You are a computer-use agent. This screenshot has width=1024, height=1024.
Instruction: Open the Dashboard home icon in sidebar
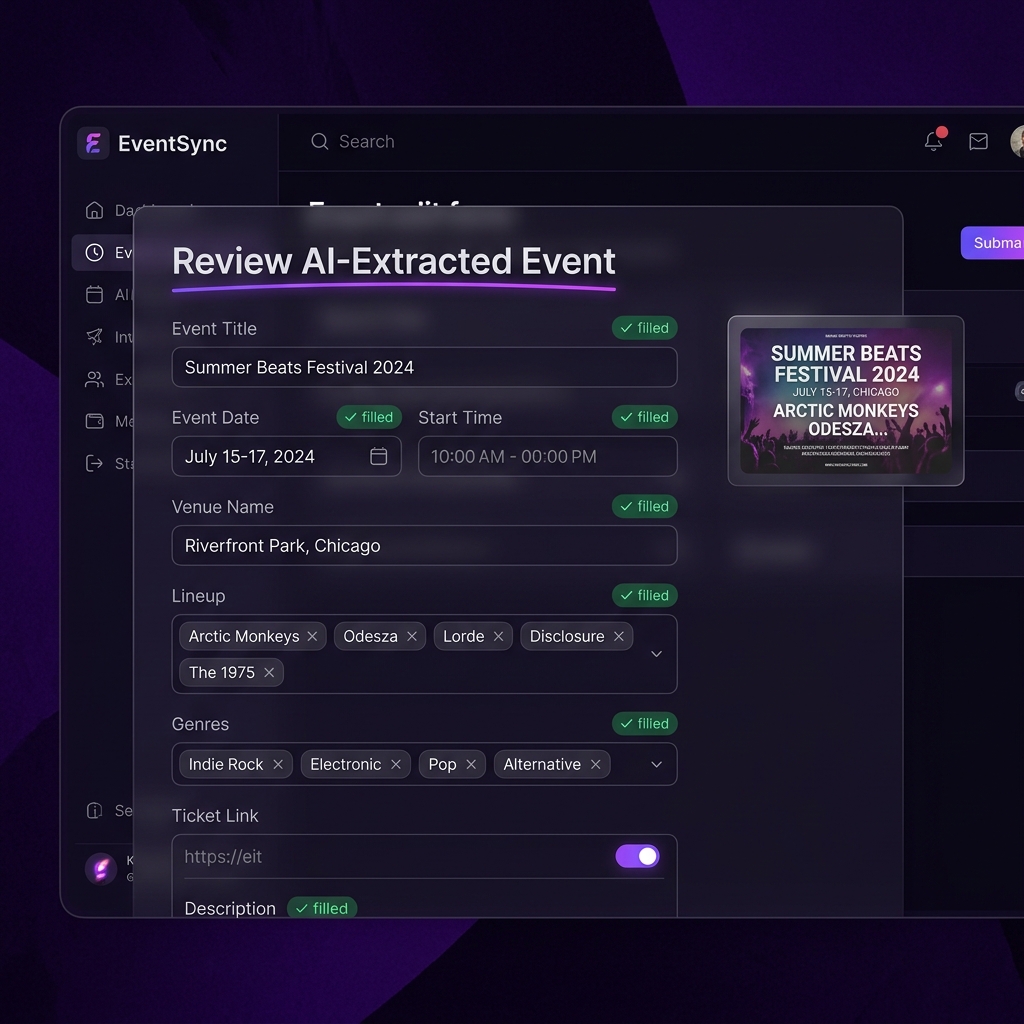[95, 210]
